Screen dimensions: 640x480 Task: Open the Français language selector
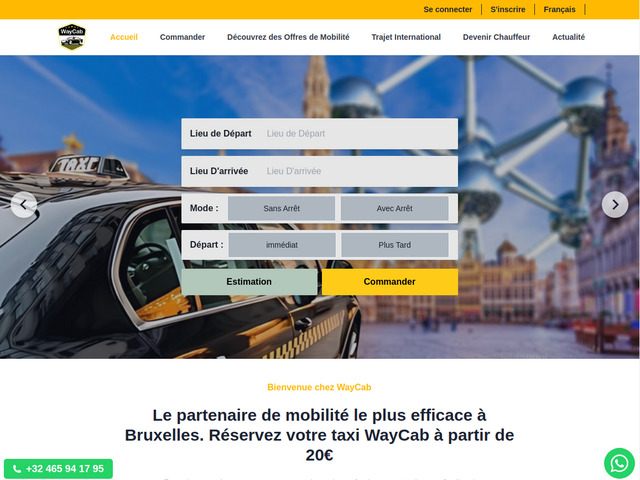click(559, 9)
